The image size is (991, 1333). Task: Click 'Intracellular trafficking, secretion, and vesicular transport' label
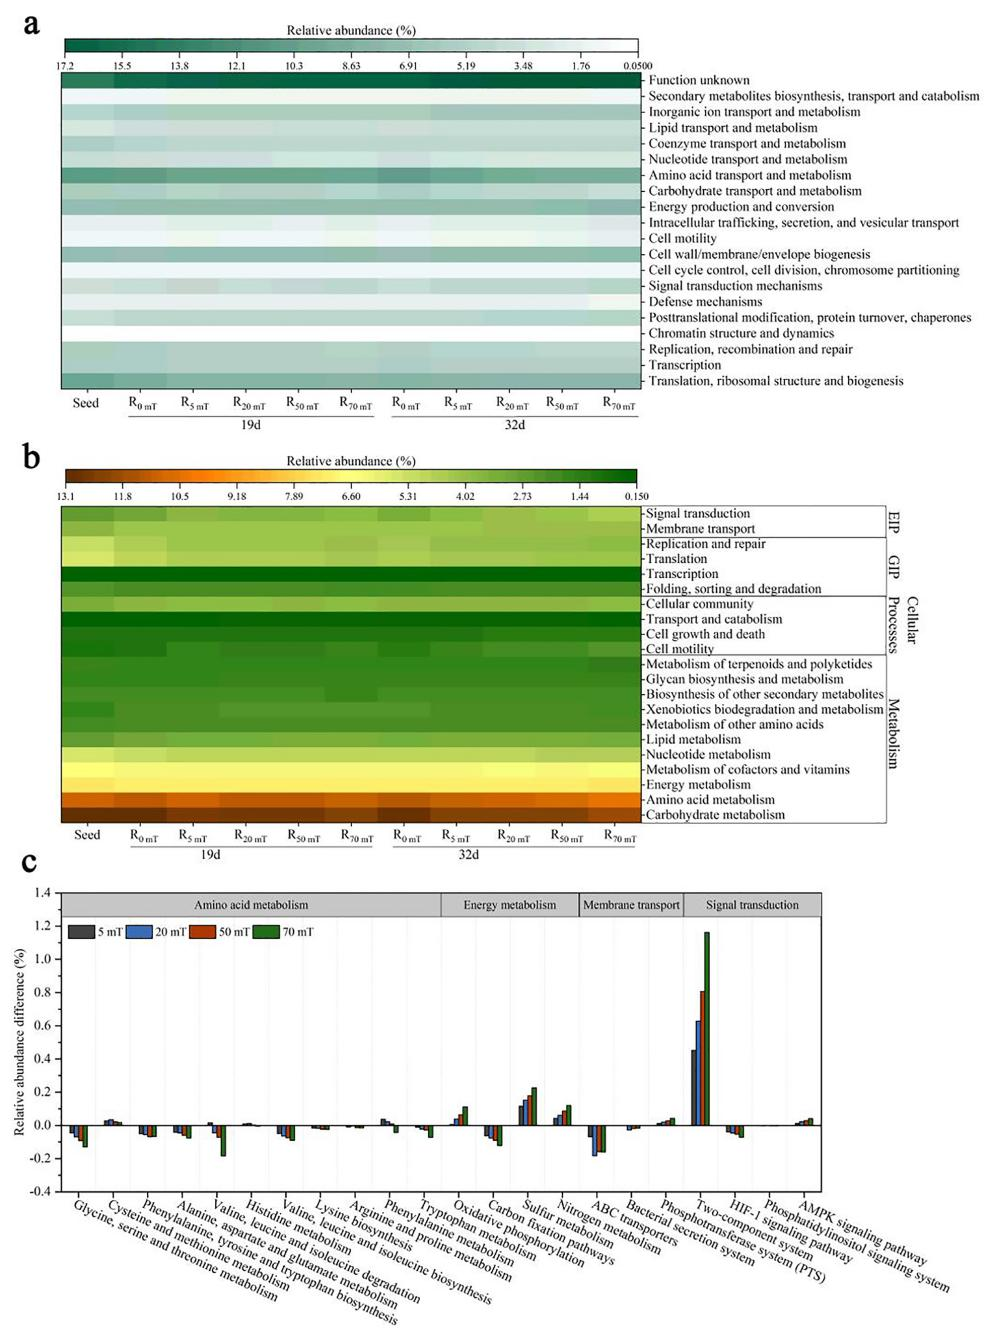coord(804,223)
